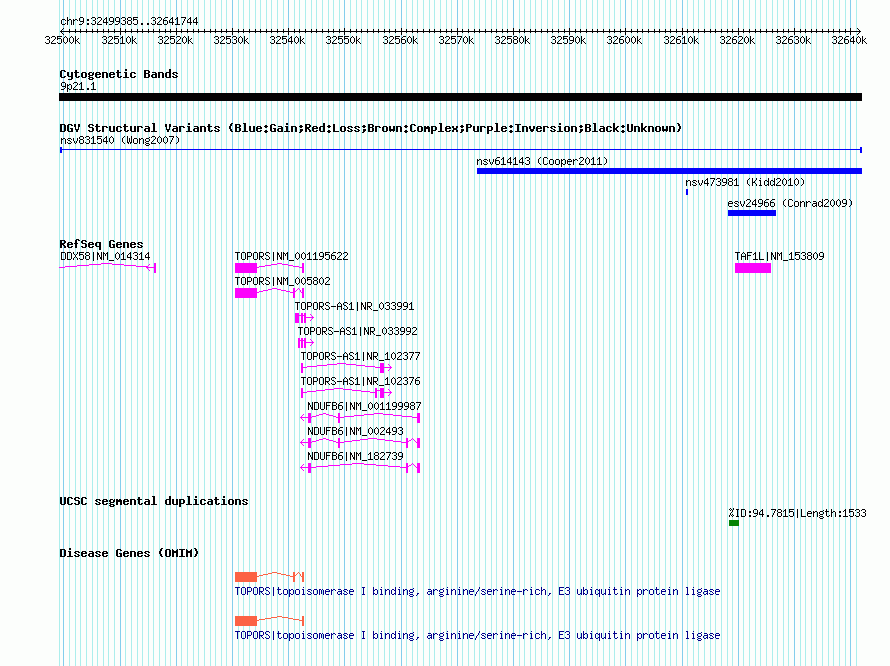Click the nsv831540 (Wong2007) variant label
Viewport: 890px width, 666px height.
[120, 140]
